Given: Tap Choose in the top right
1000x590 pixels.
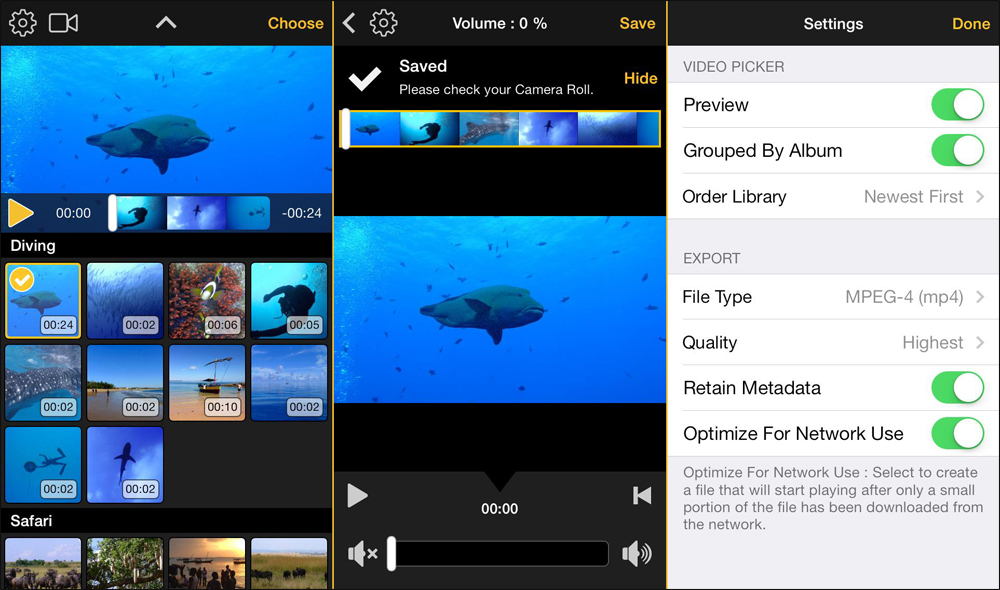Looking at the screenshot, I should pos(296,22).
